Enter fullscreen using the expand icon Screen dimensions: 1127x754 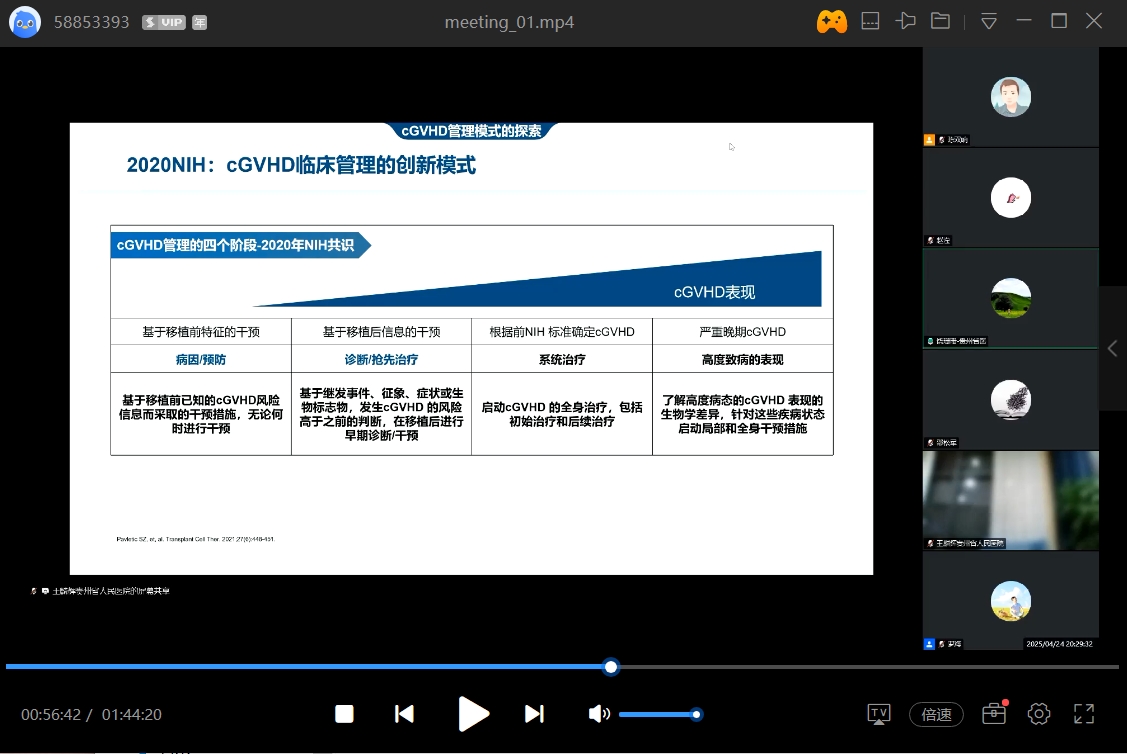point(1083,714)
